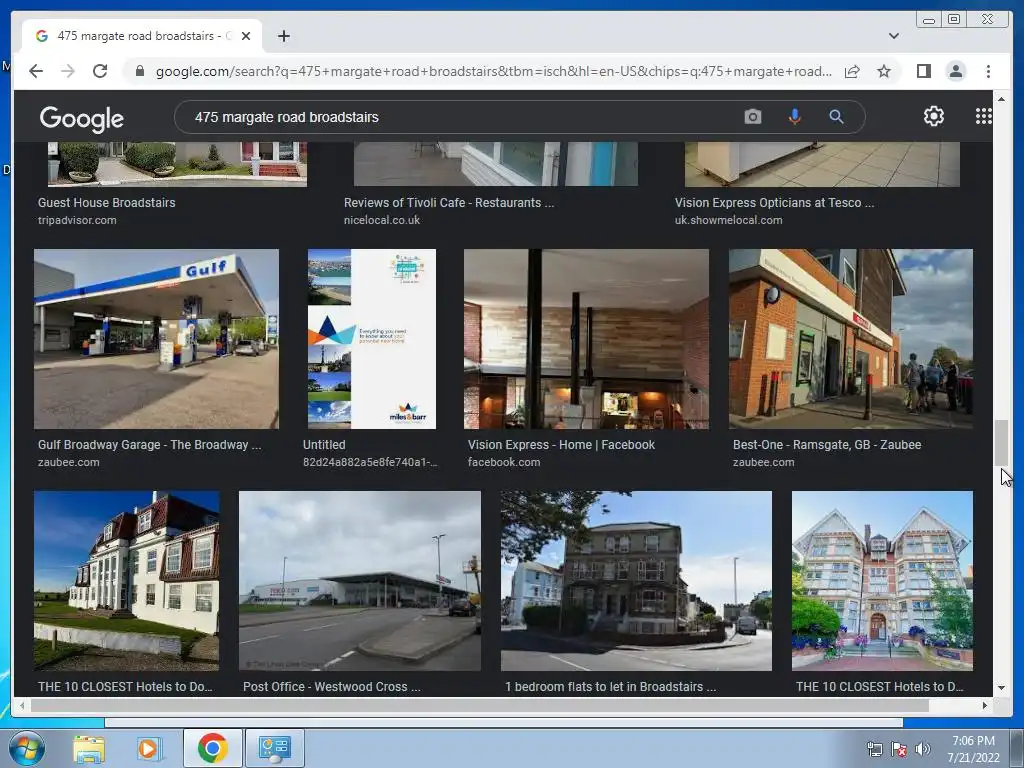Open network status tray icon
1024x768 pixels.
pyautogui.click(x=874, y=749)
